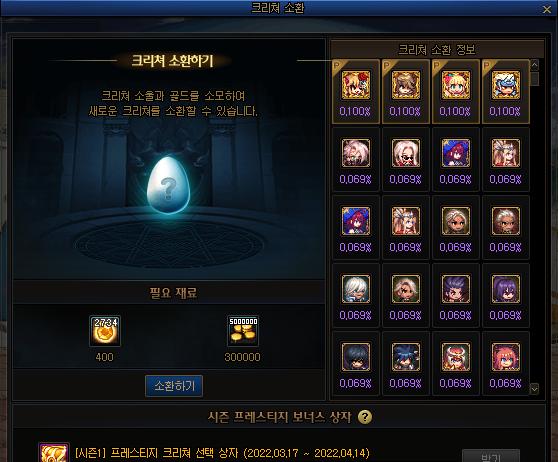Select the pink-haired creature in last row
The width and height of the screenshot is (558, 462).
(x=506, y=357)
